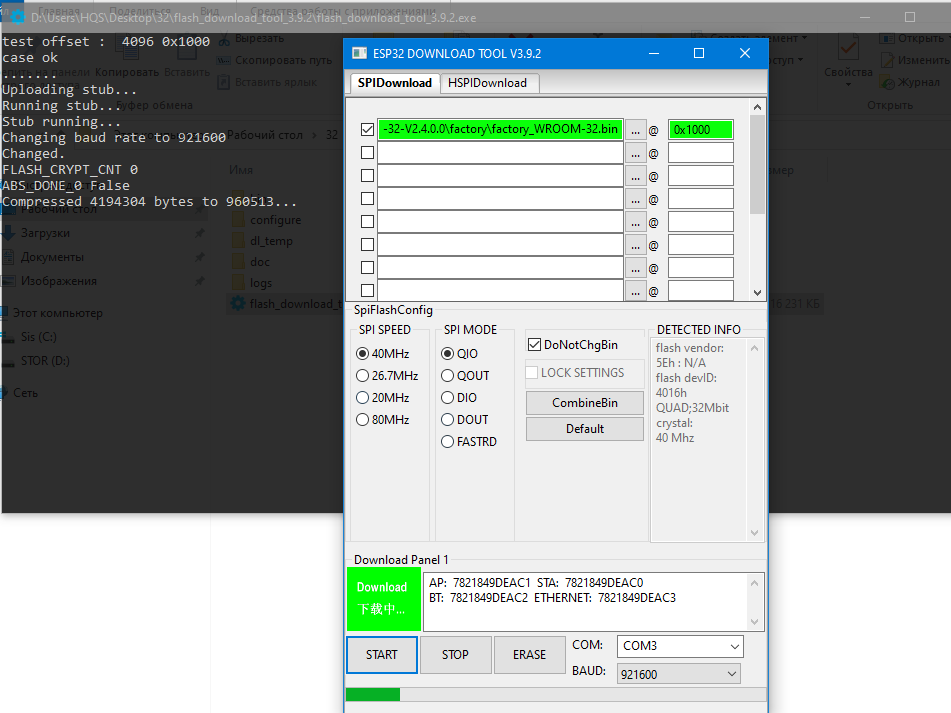This screenshot has height=713, width=951.
Task: Click the green download progress bar
Action: (373, 694)
